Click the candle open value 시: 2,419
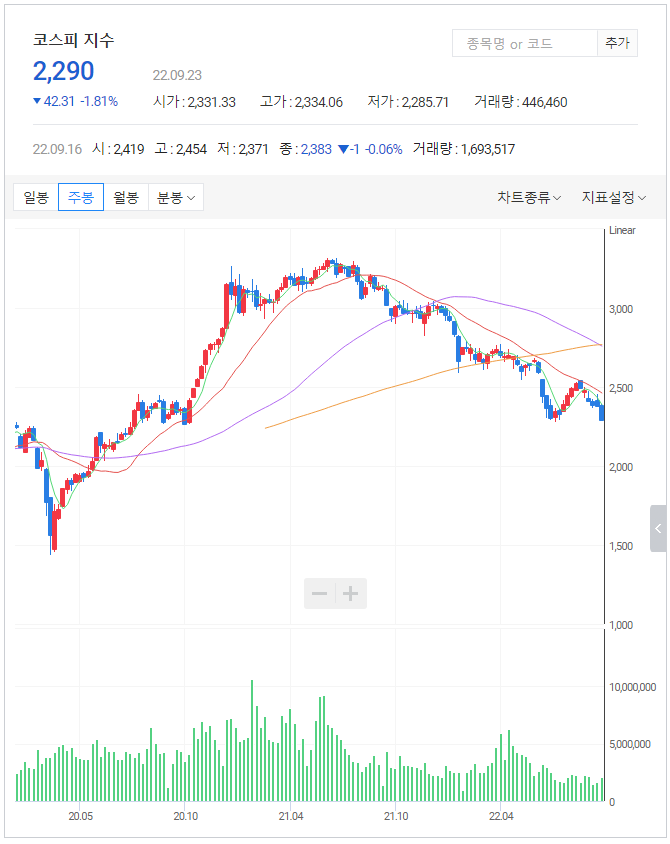The height and width of the screenshot is (844, 670). coord(118,149)
